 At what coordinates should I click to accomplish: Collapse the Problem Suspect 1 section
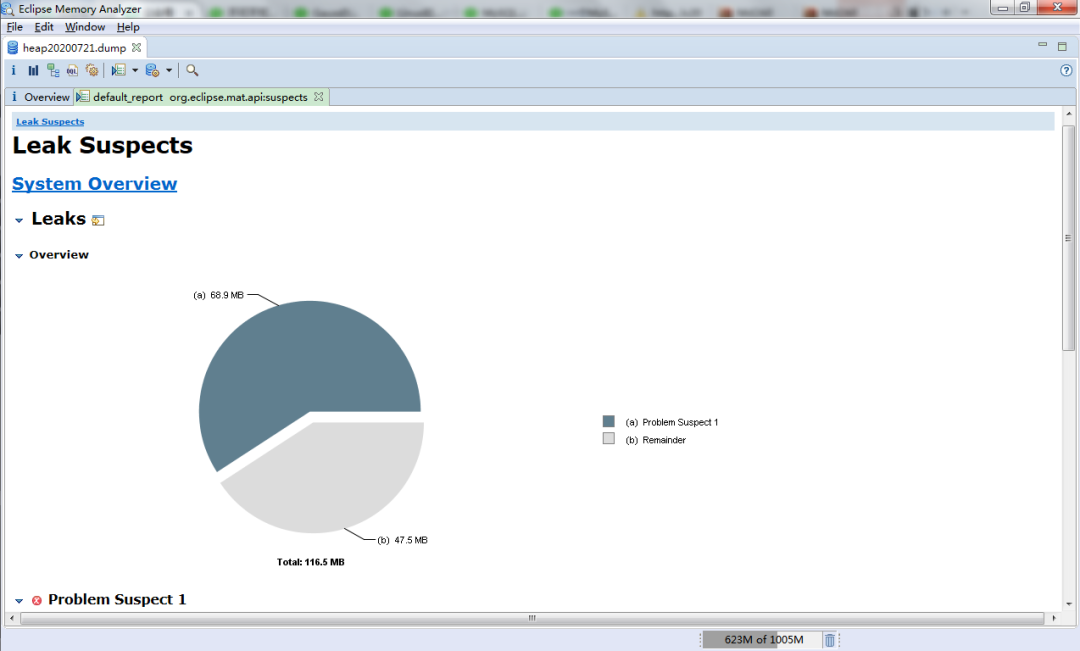pyautogui.click(x=19, y=601)
